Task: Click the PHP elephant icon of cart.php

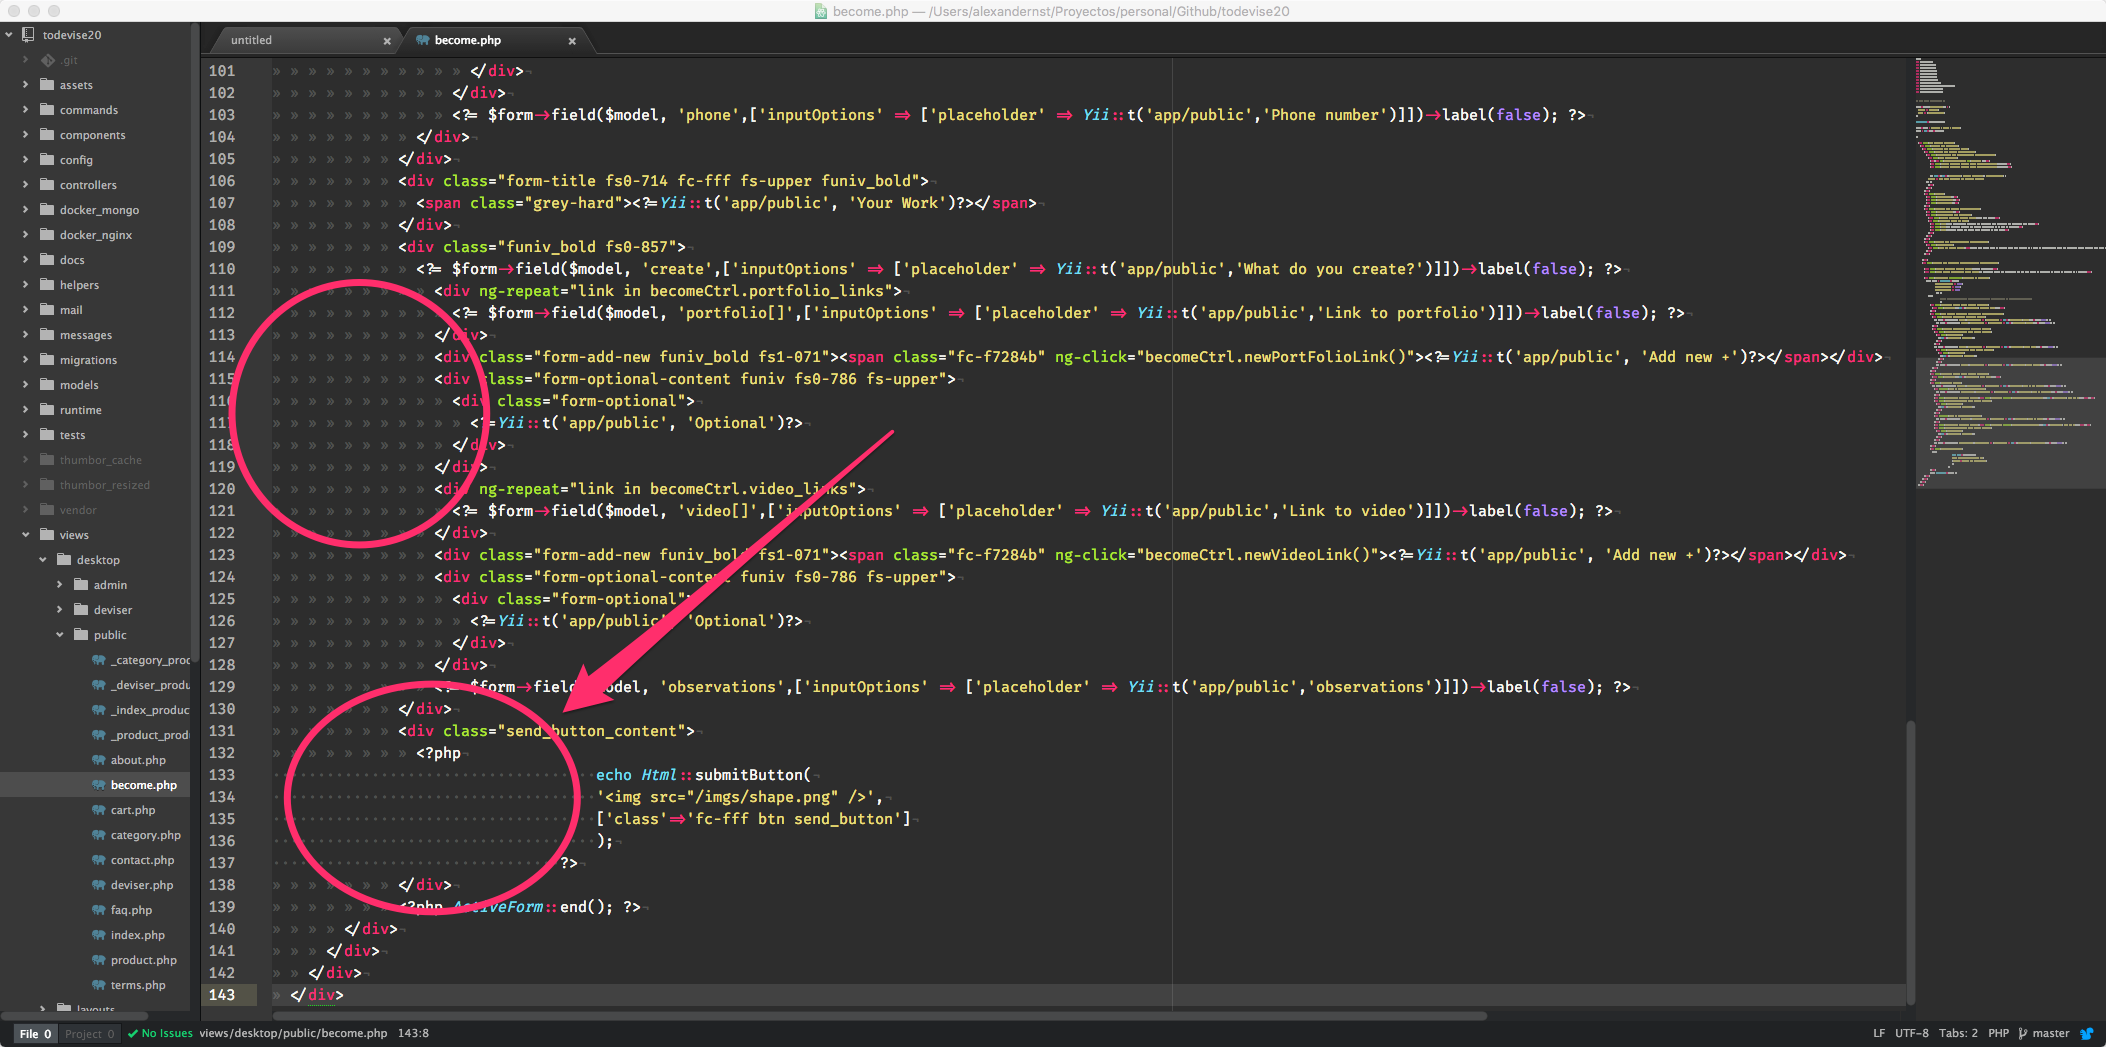Action: coord(99,810)
